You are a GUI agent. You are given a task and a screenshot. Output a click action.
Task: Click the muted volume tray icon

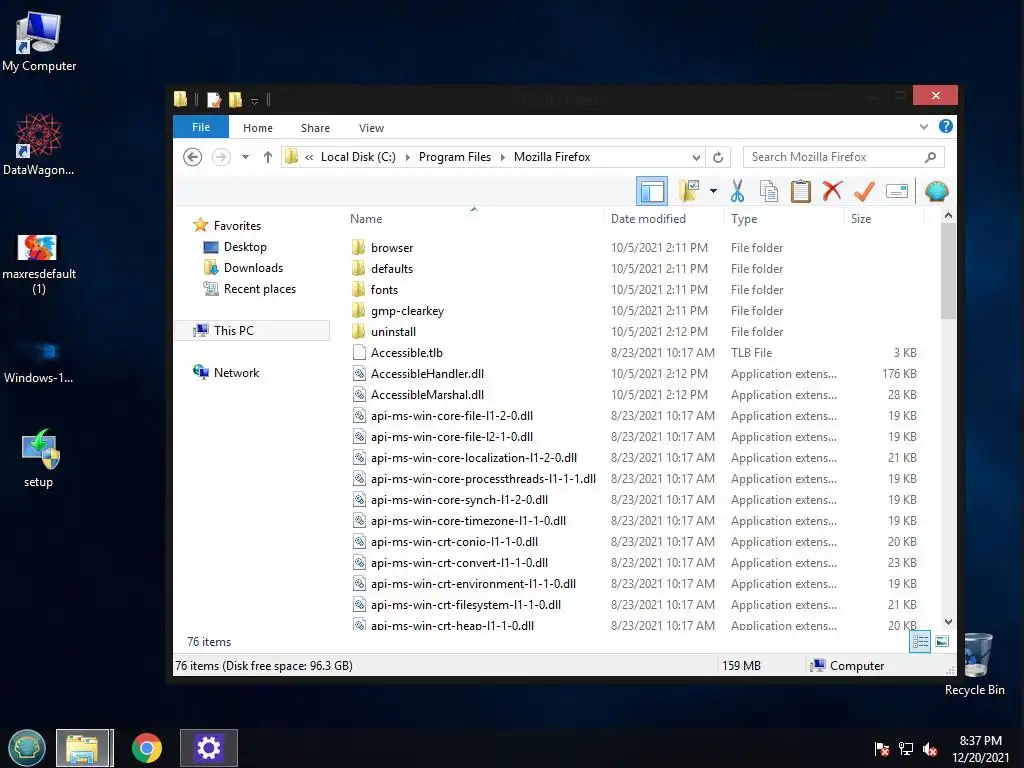[x=930, y=749]
